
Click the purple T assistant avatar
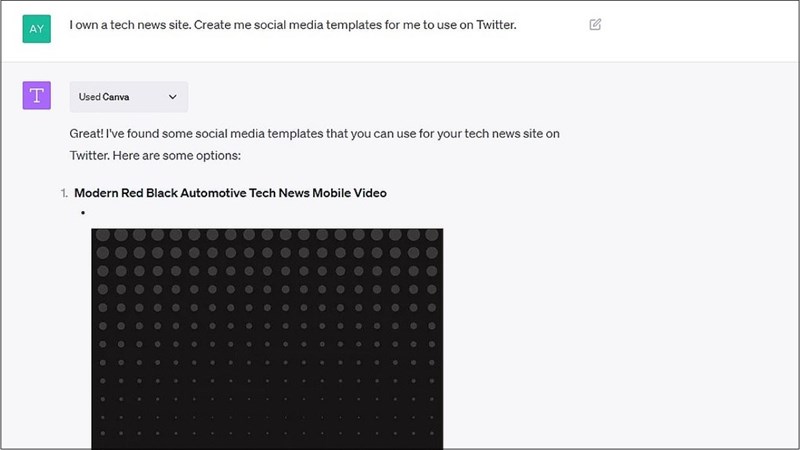(x=37, y=96)
